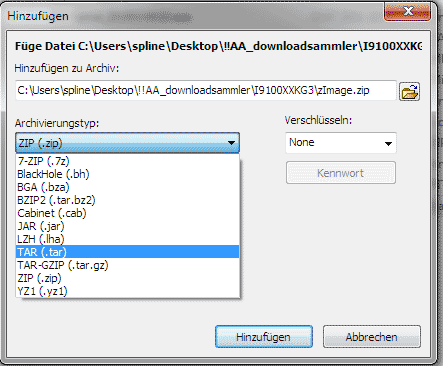The height and width of the screenshot is (366, 443).
Task: Pick YZ1 (.yz1) archive type
Action: coord(128,291)
